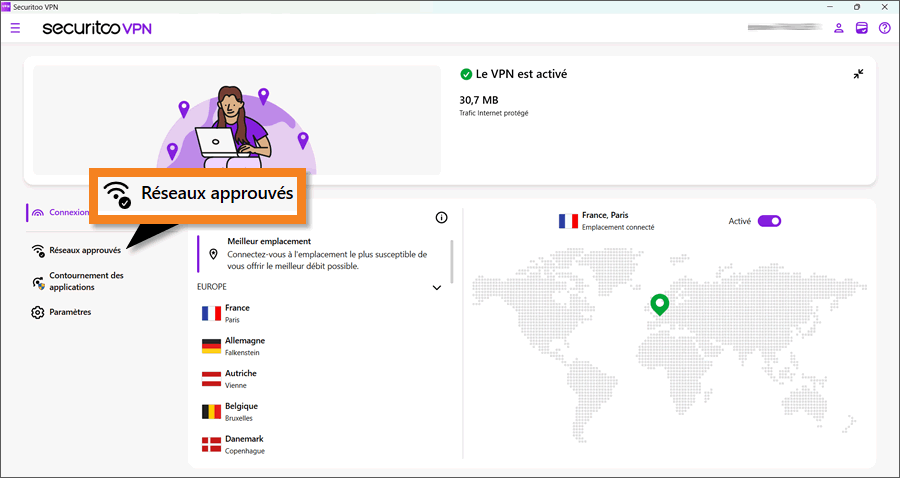Click the green map location pin
The width and height of the screenshot is (900, 478).
coord(660,305)
